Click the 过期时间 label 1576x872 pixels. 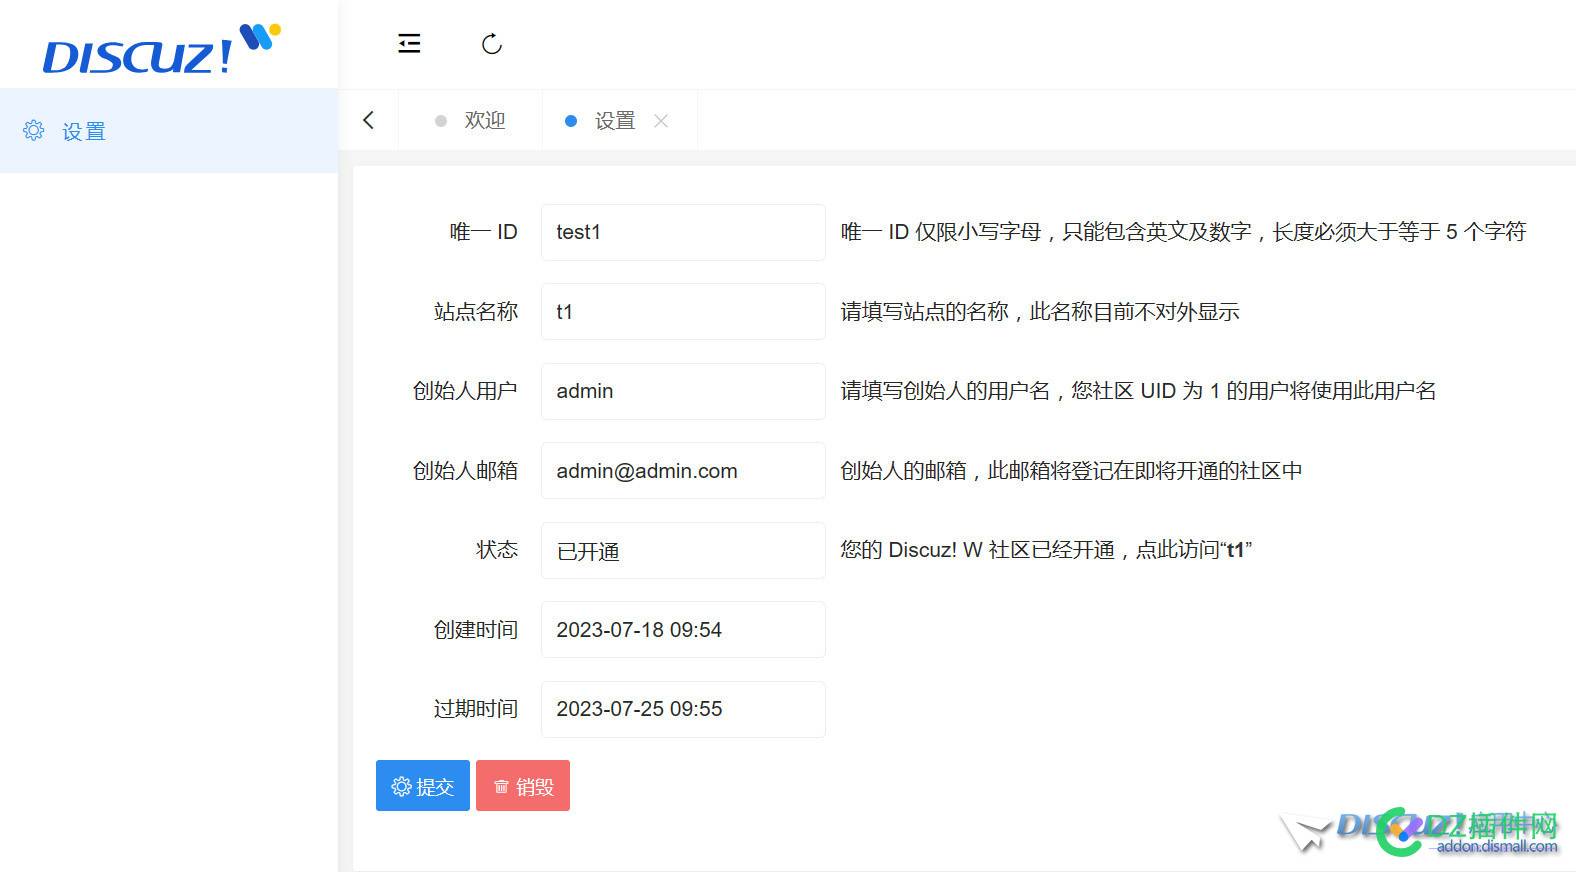(476, 709)
